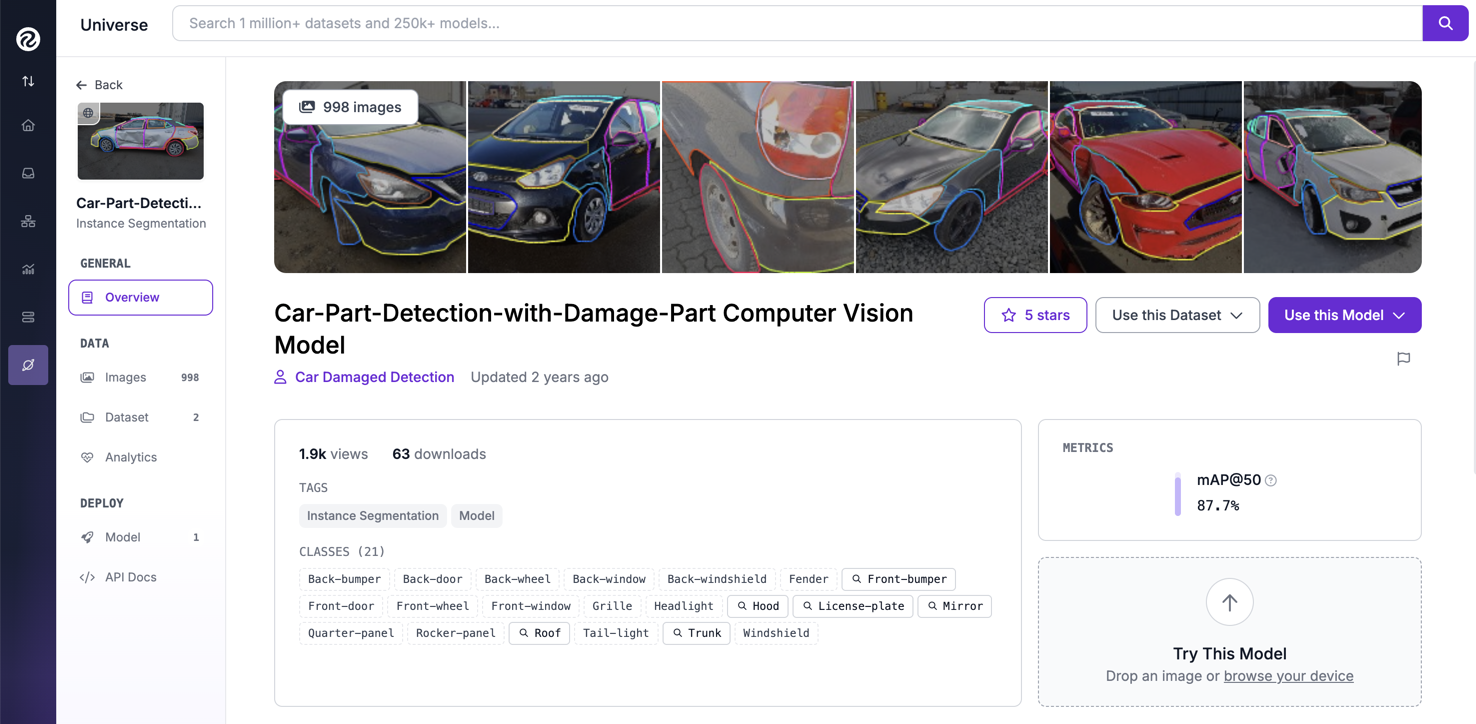Search the Trunk class

click(697, 633)
